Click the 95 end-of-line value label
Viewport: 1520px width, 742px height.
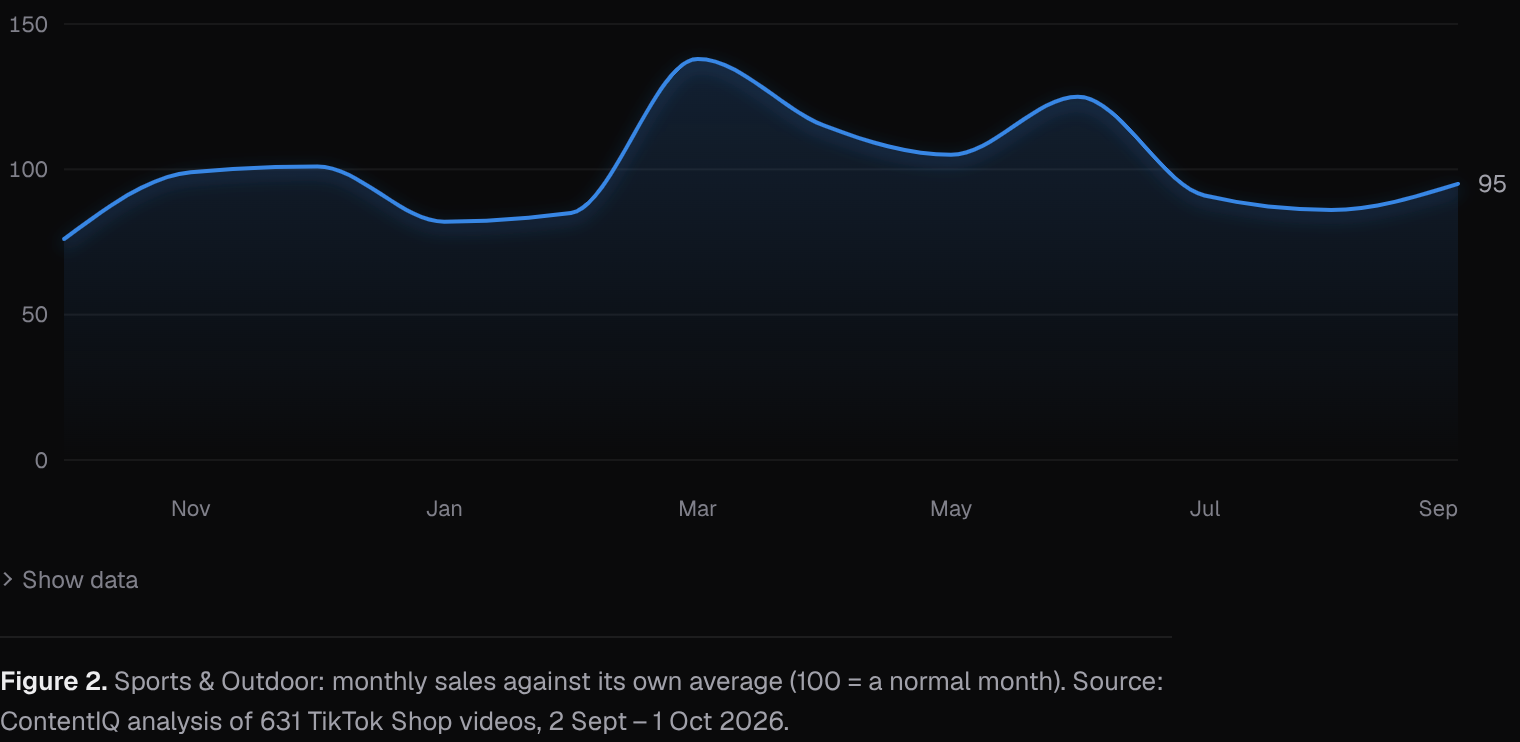tap(1491, 184)
